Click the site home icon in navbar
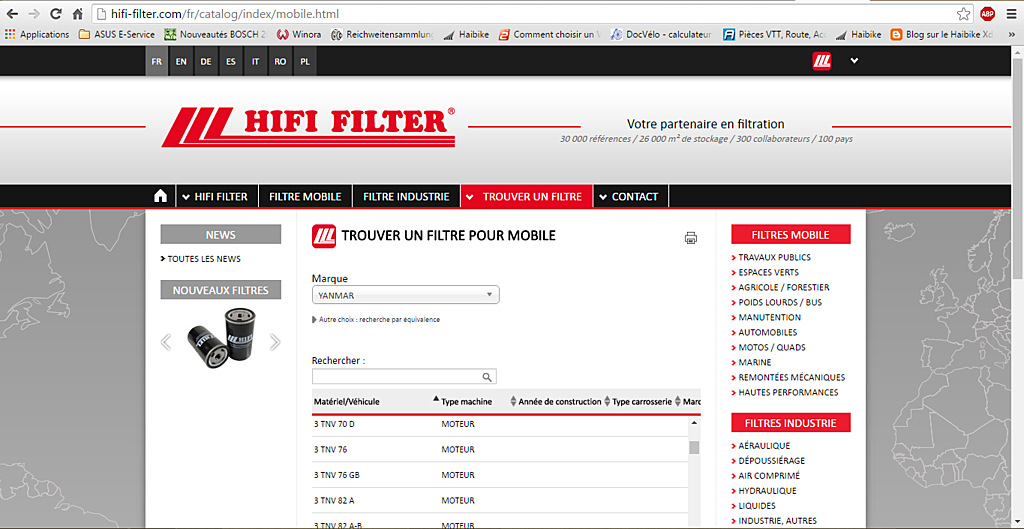The width and height of the screenshot is (1024, 529). 161,196
